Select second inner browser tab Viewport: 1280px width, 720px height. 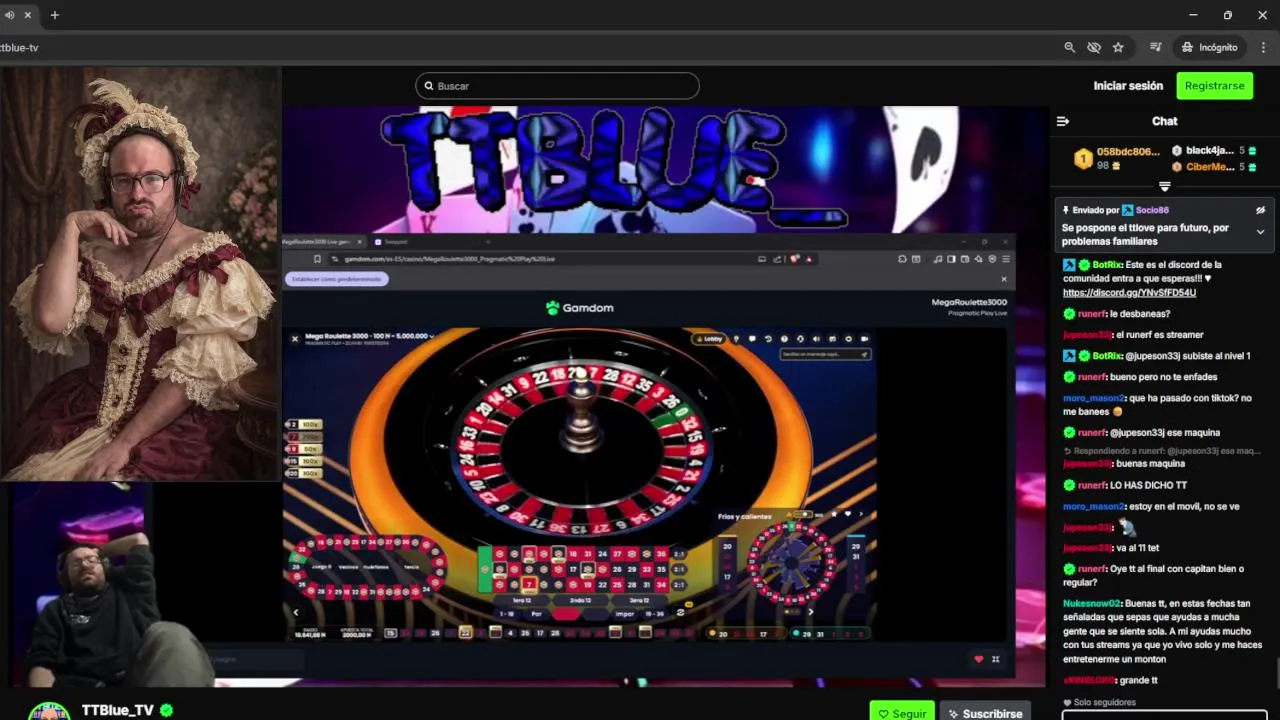pyautogui.click(x=430, y=242)
